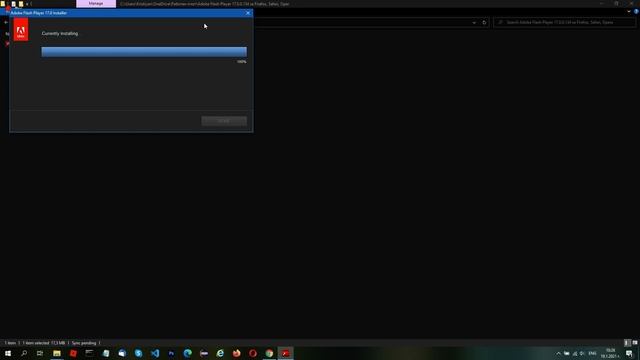Show hidden system tray icons
The height and width of the screenshot is (360, 640).
(558, 353)
